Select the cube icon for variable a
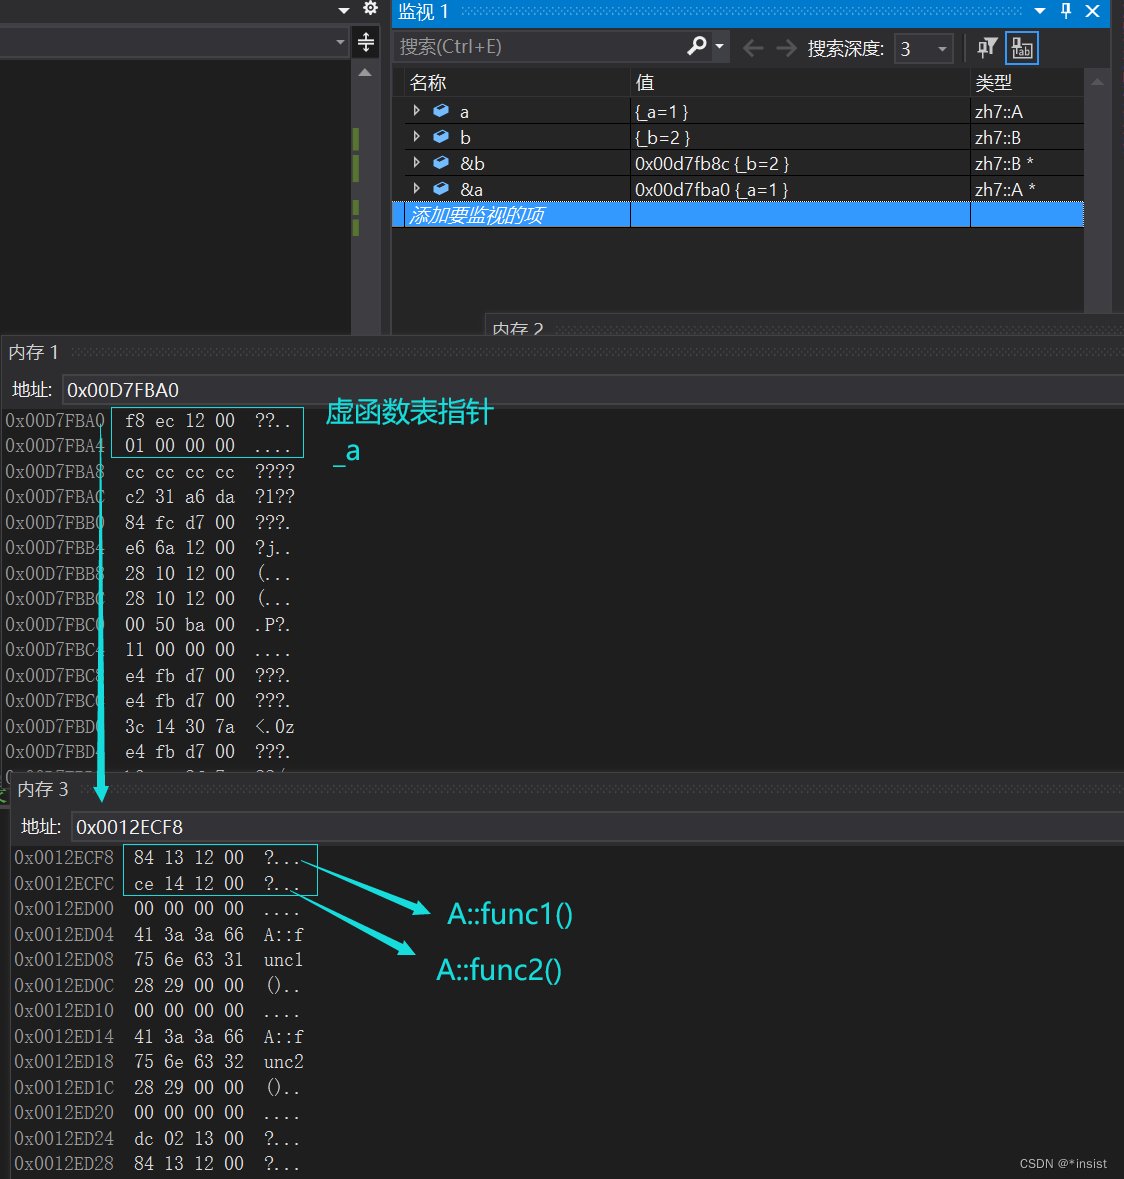 pos(441,111)
